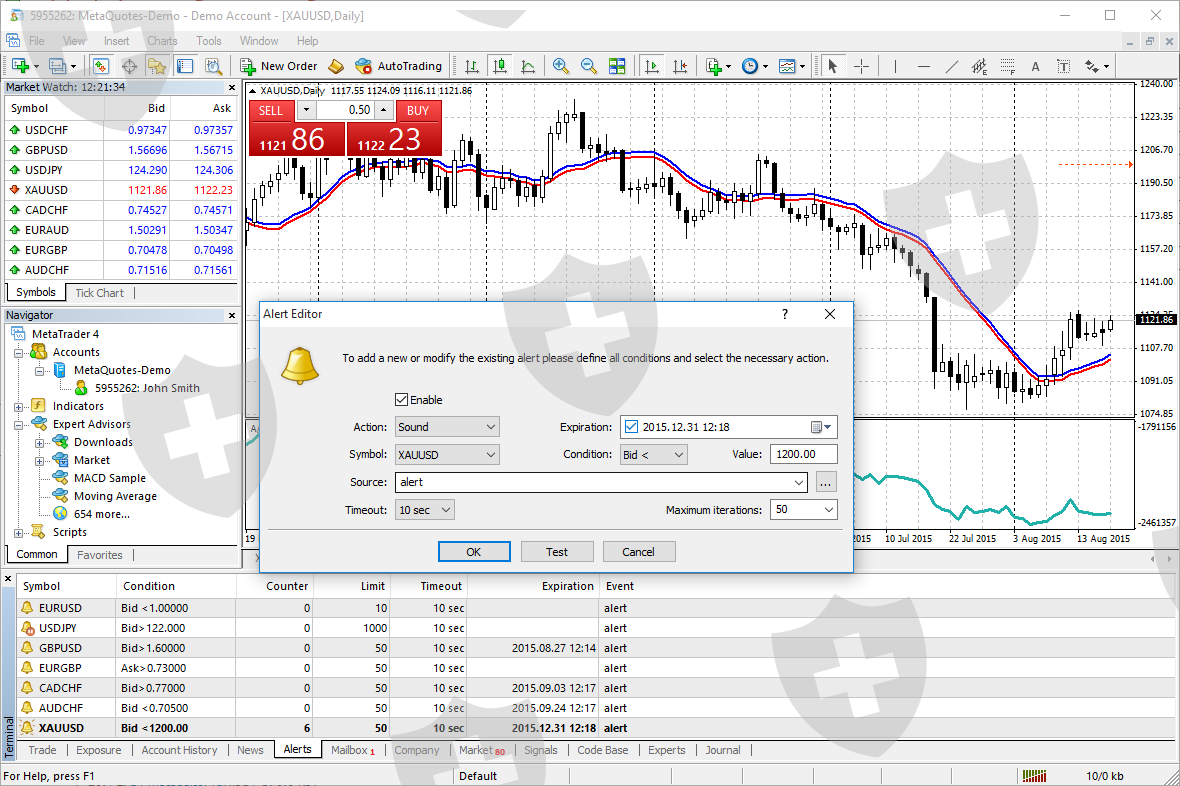1180x786 pixels.
Task: Switch to the Account History tab
Action: [x=179, y=750]
